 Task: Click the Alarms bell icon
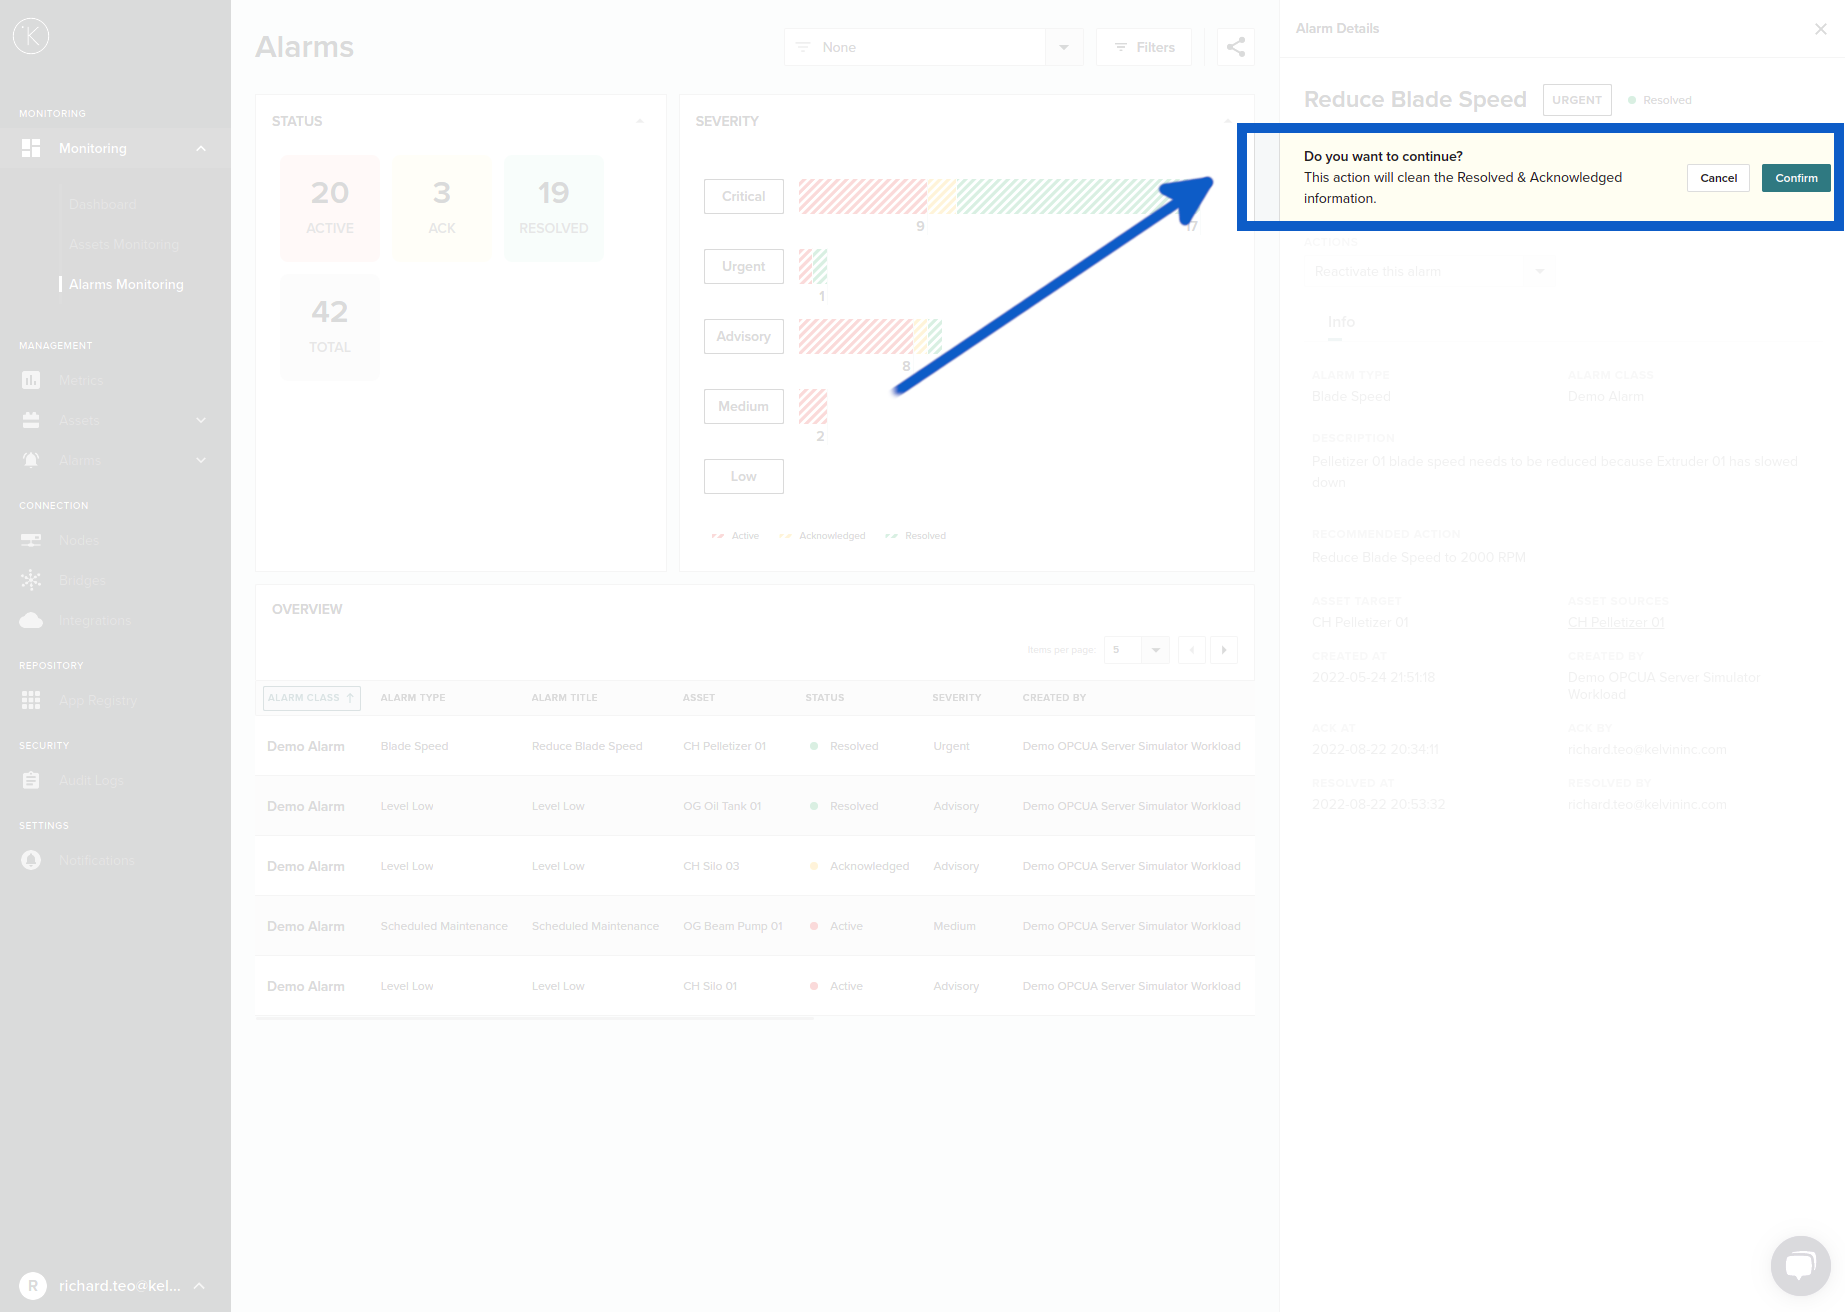(x=31, y=461)
